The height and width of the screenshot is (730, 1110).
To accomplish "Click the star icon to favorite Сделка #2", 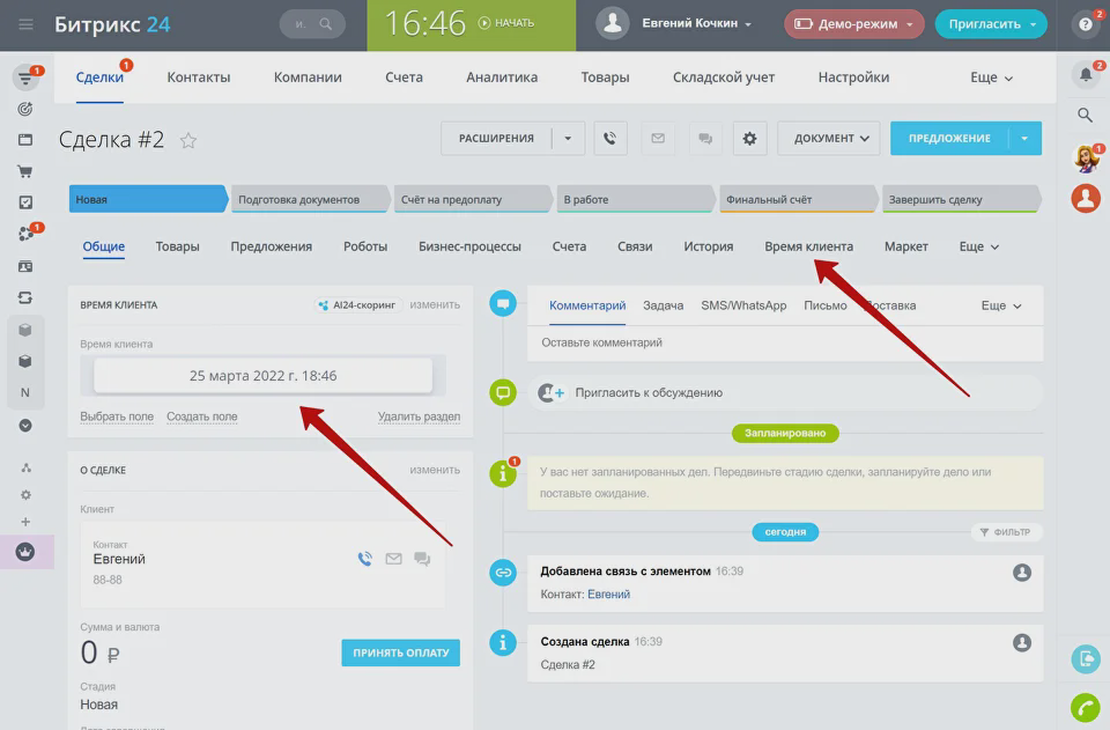I will [x=188, y=141].
